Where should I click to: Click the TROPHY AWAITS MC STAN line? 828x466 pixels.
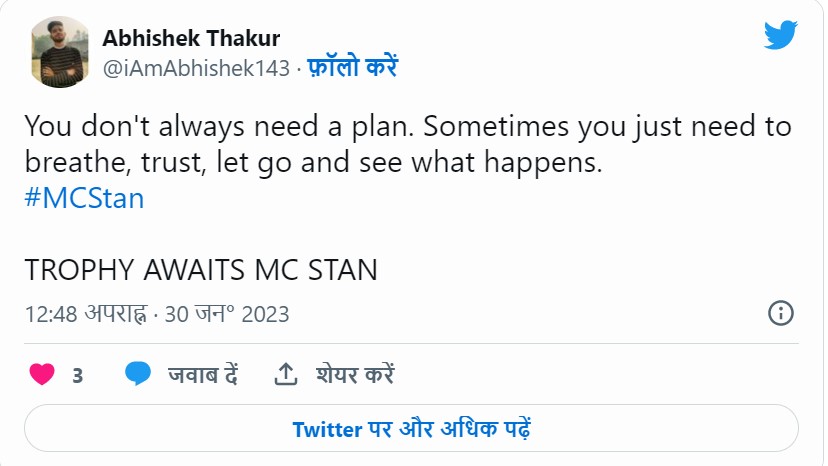coord(200,270)
